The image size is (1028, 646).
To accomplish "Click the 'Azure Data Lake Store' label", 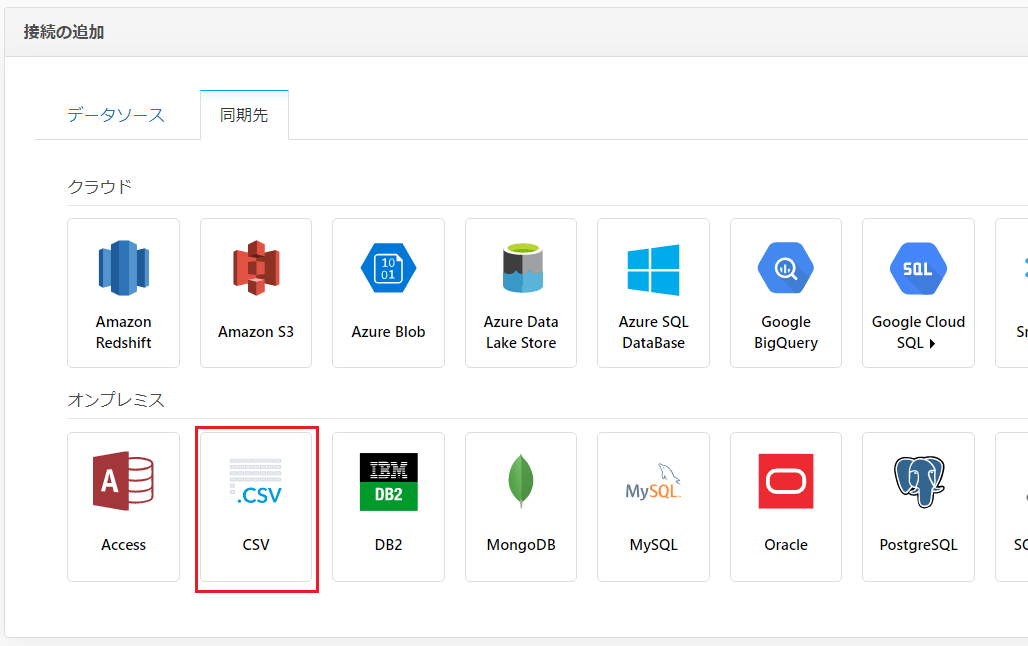I will (521, 333).
